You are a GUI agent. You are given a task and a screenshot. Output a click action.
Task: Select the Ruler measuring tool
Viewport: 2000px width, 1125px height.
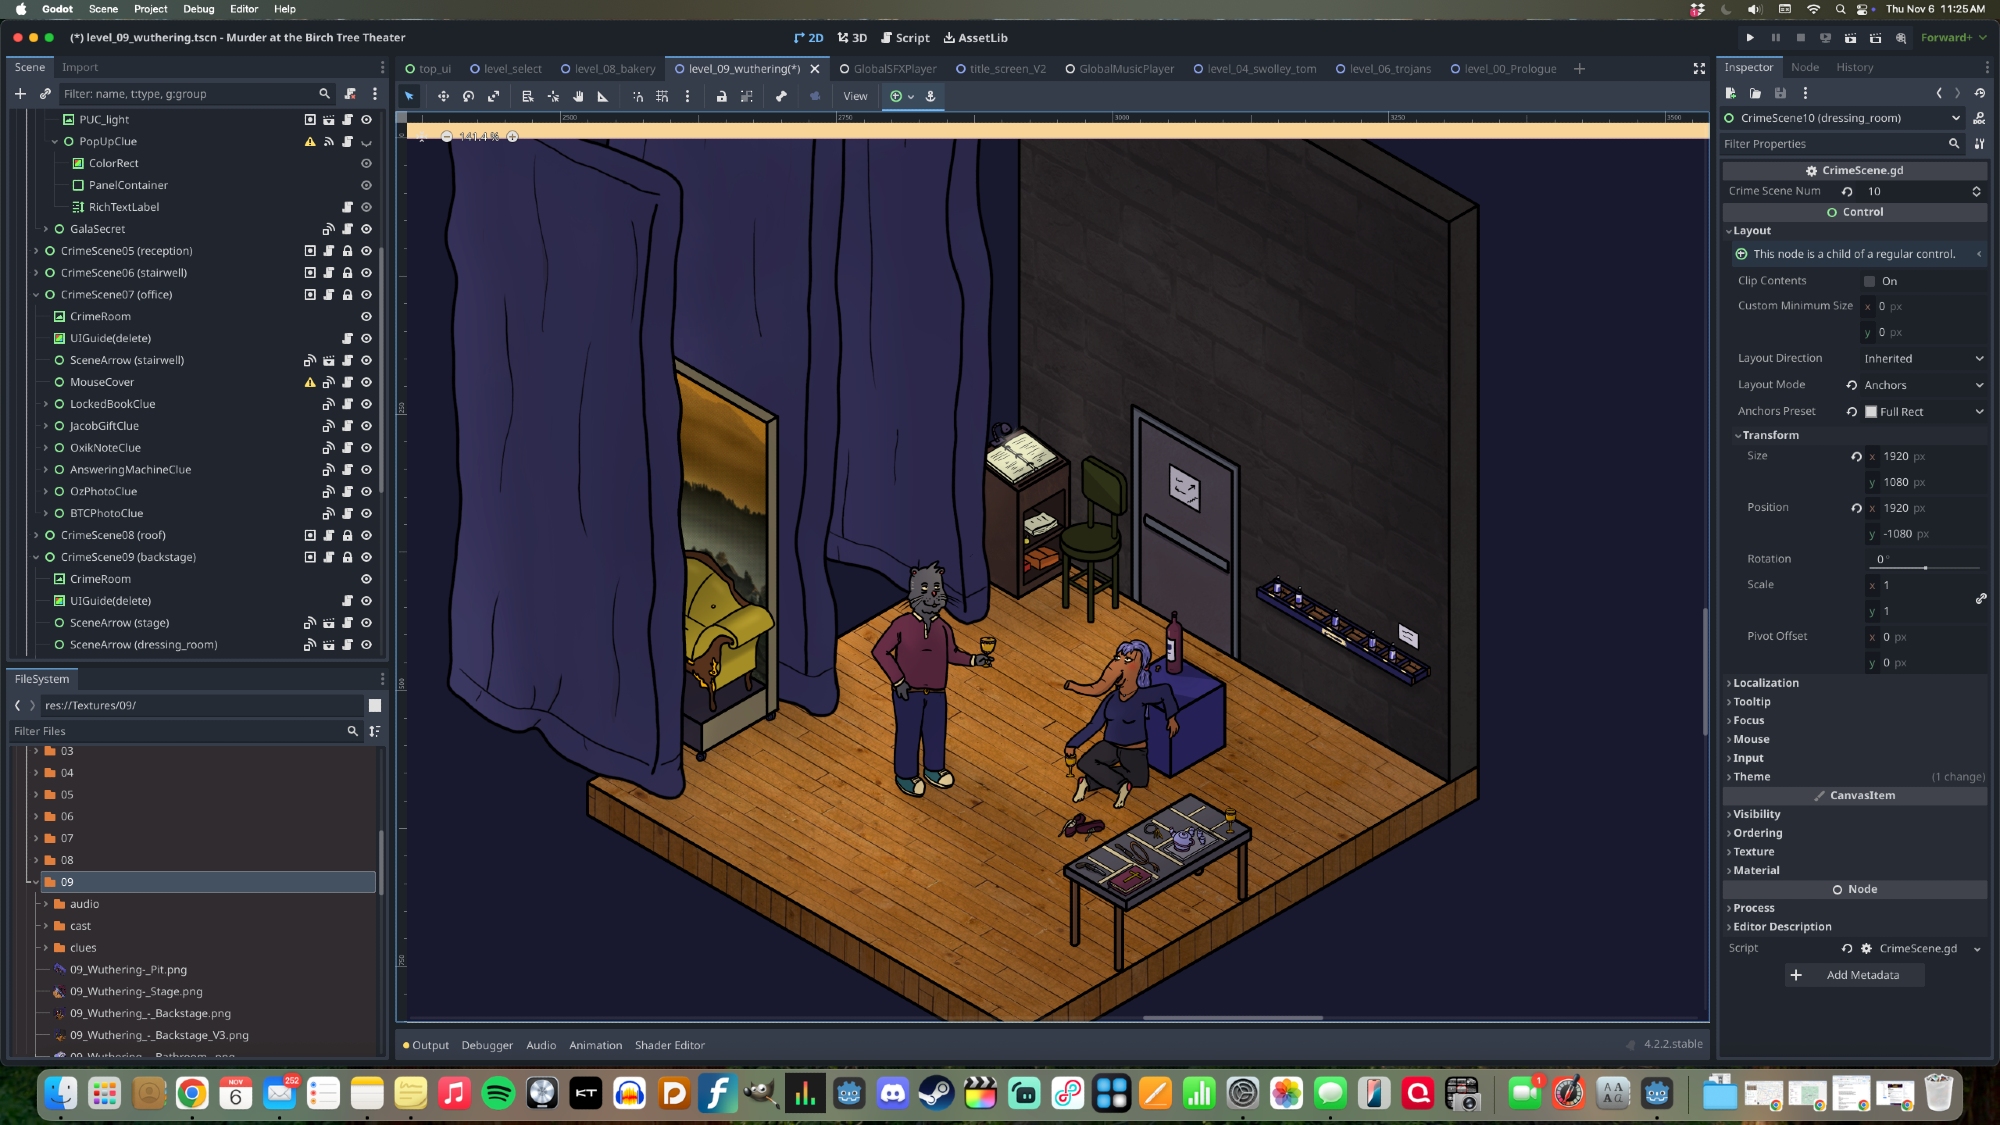point(602,96)
